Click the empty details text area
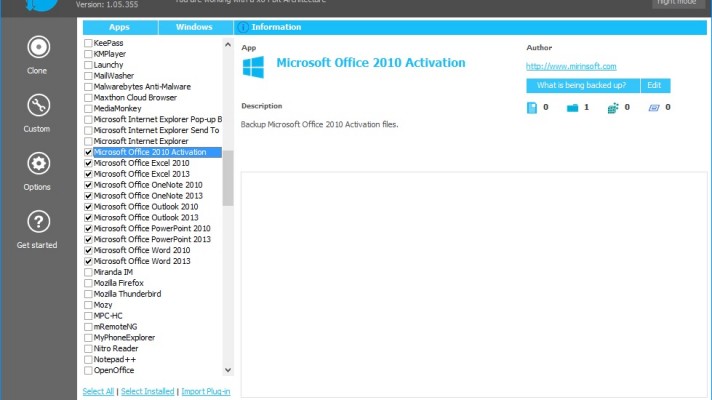The image size is (712, 400). [474, 284]
